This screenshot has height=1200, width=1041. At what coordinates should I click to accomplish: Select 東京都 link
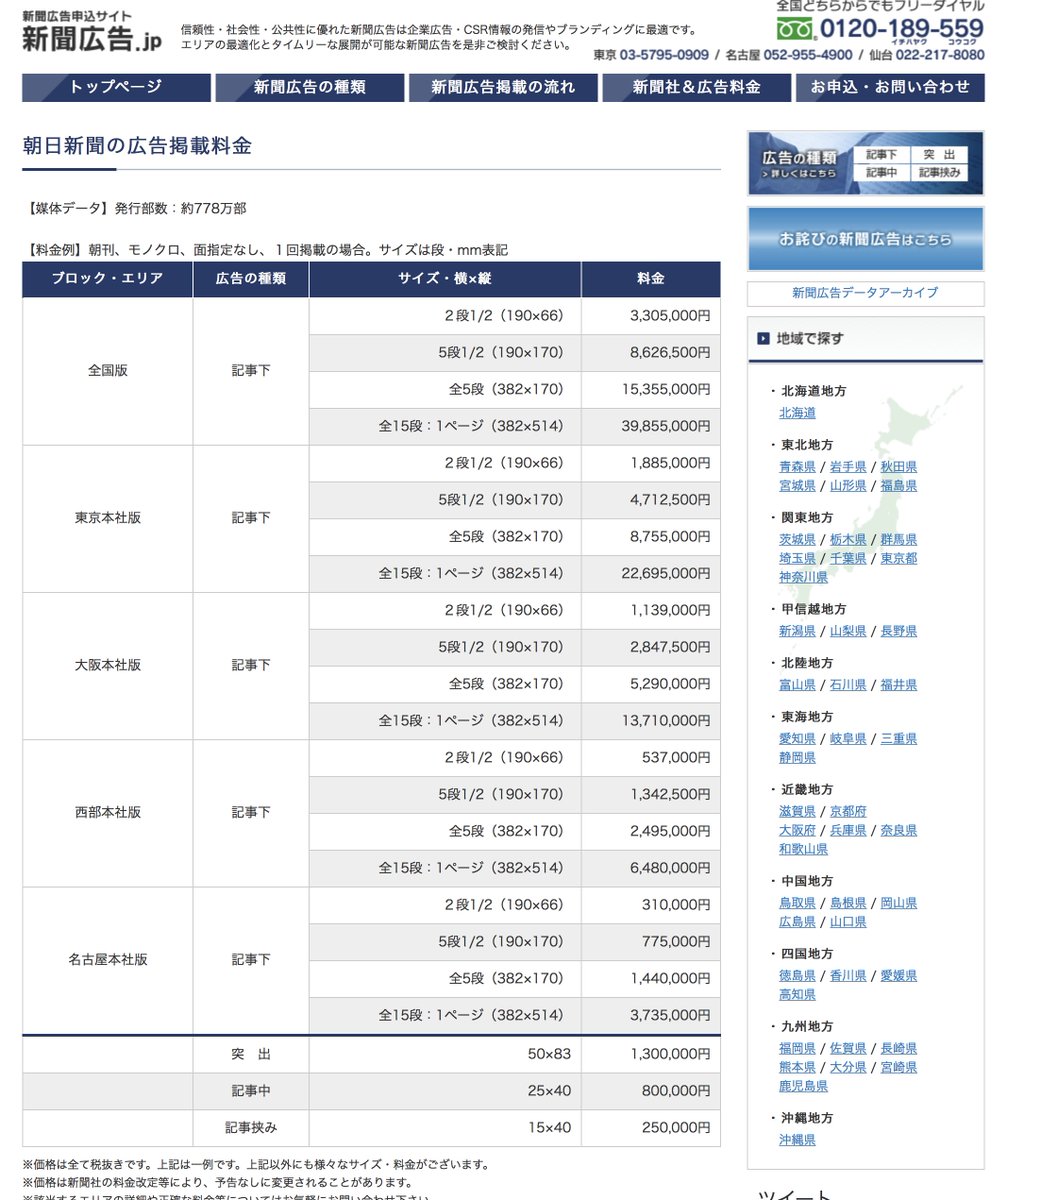point(899,559)
